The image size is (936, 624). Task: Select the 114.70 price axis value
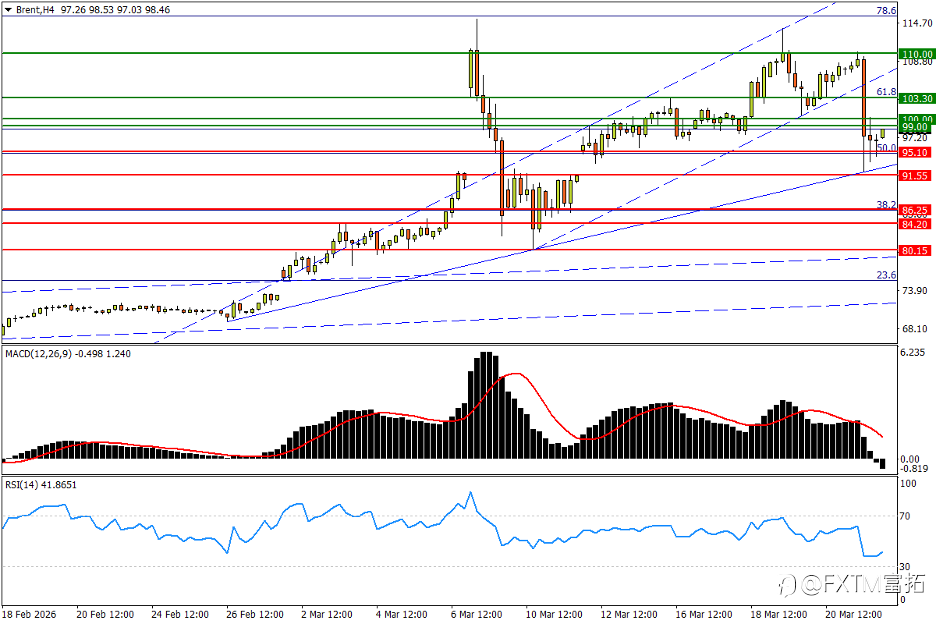pos(917,23)
